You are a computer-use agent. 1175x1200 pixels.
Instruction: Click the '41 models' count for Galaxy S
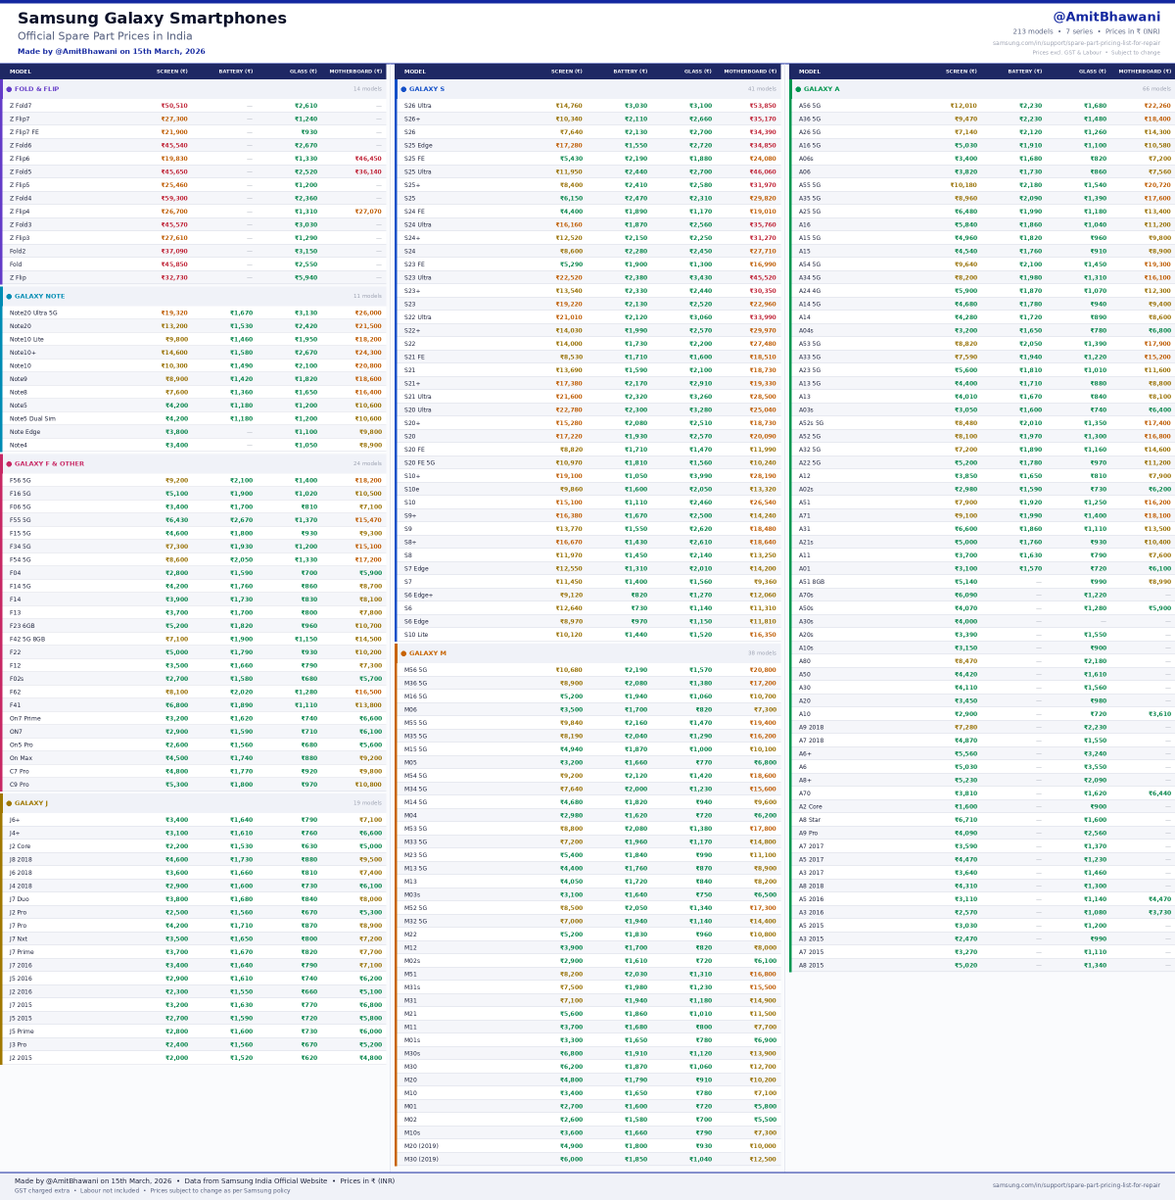tap(762, 89)
